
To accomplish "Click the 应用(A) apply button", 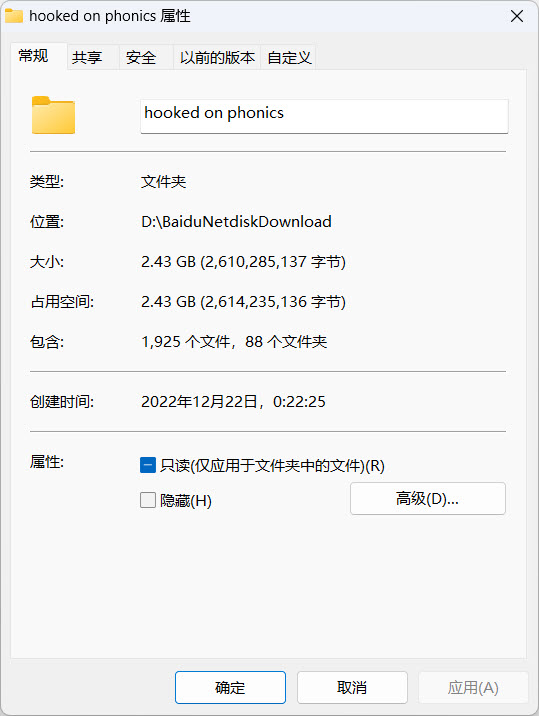I will [473, 687].
